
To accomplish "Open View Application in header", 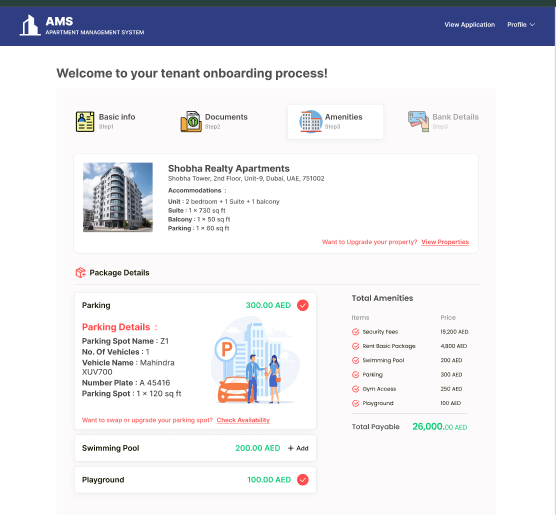I will point(469,24).
